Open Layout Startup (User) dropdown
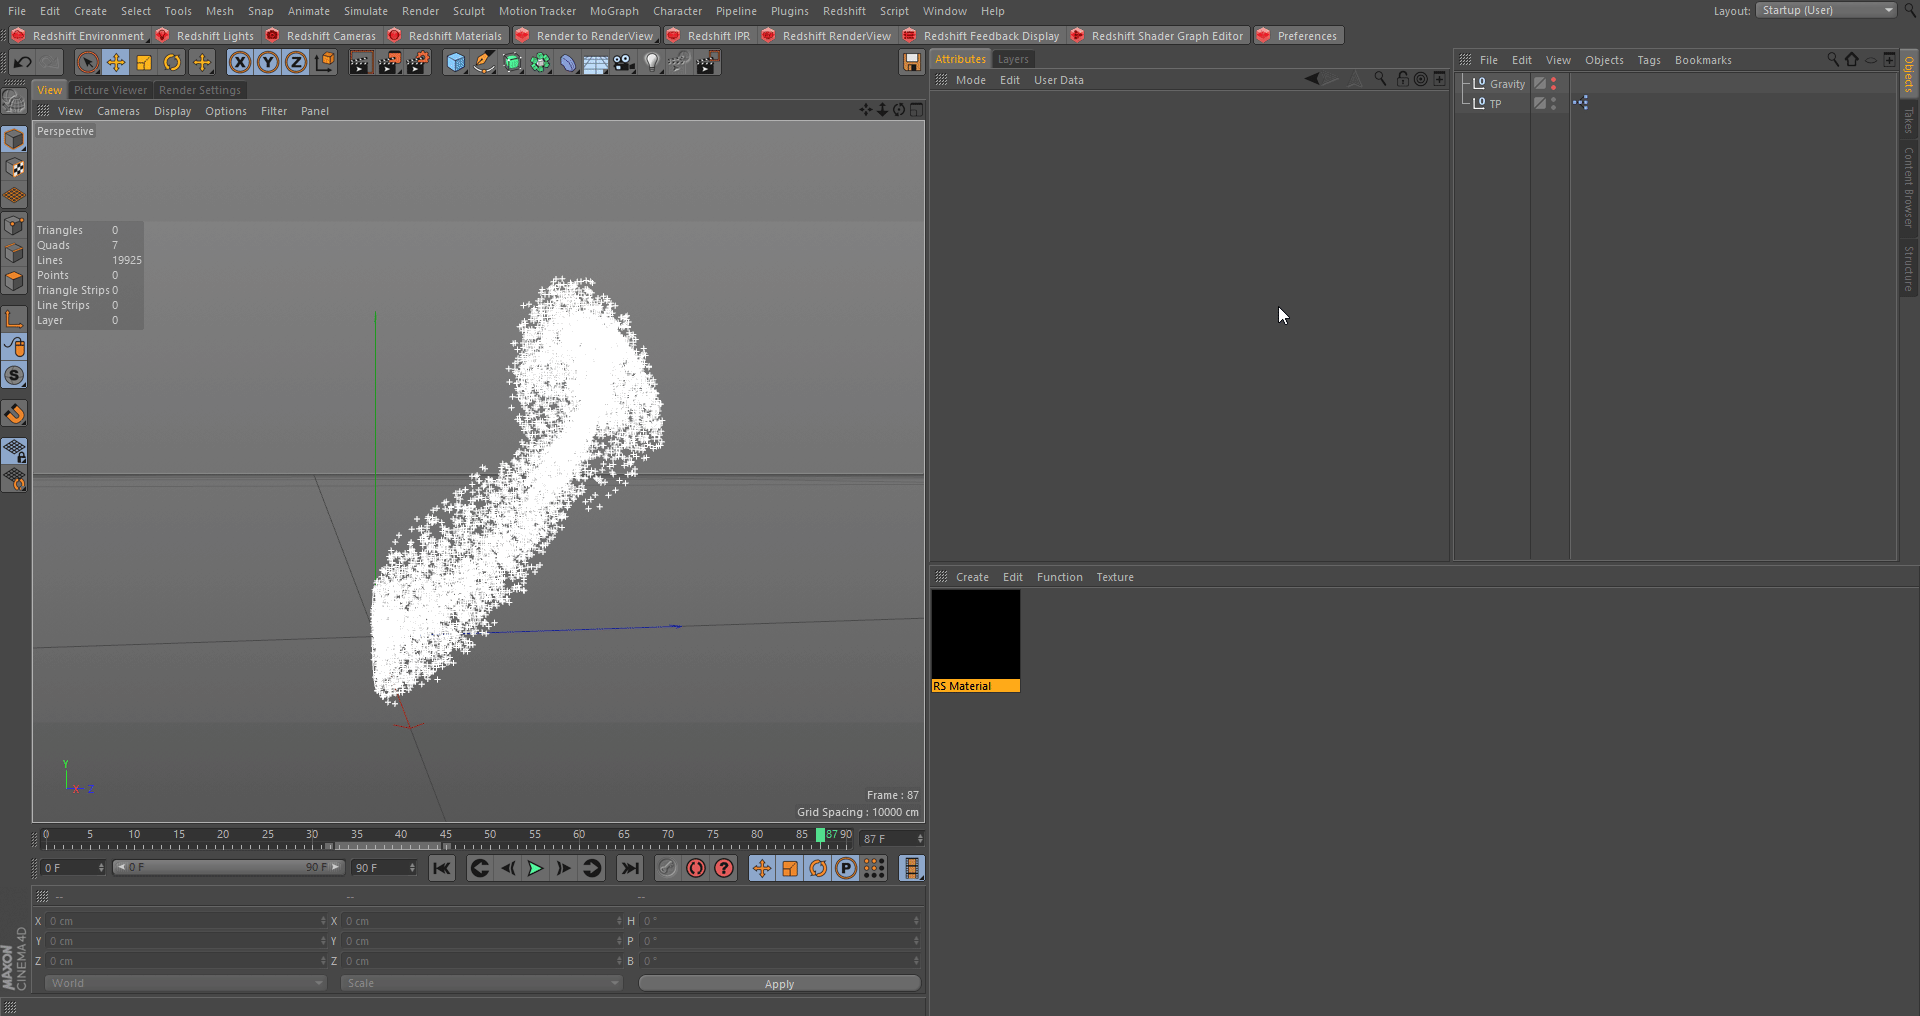The image size is (1920, 1016). 1826,10
